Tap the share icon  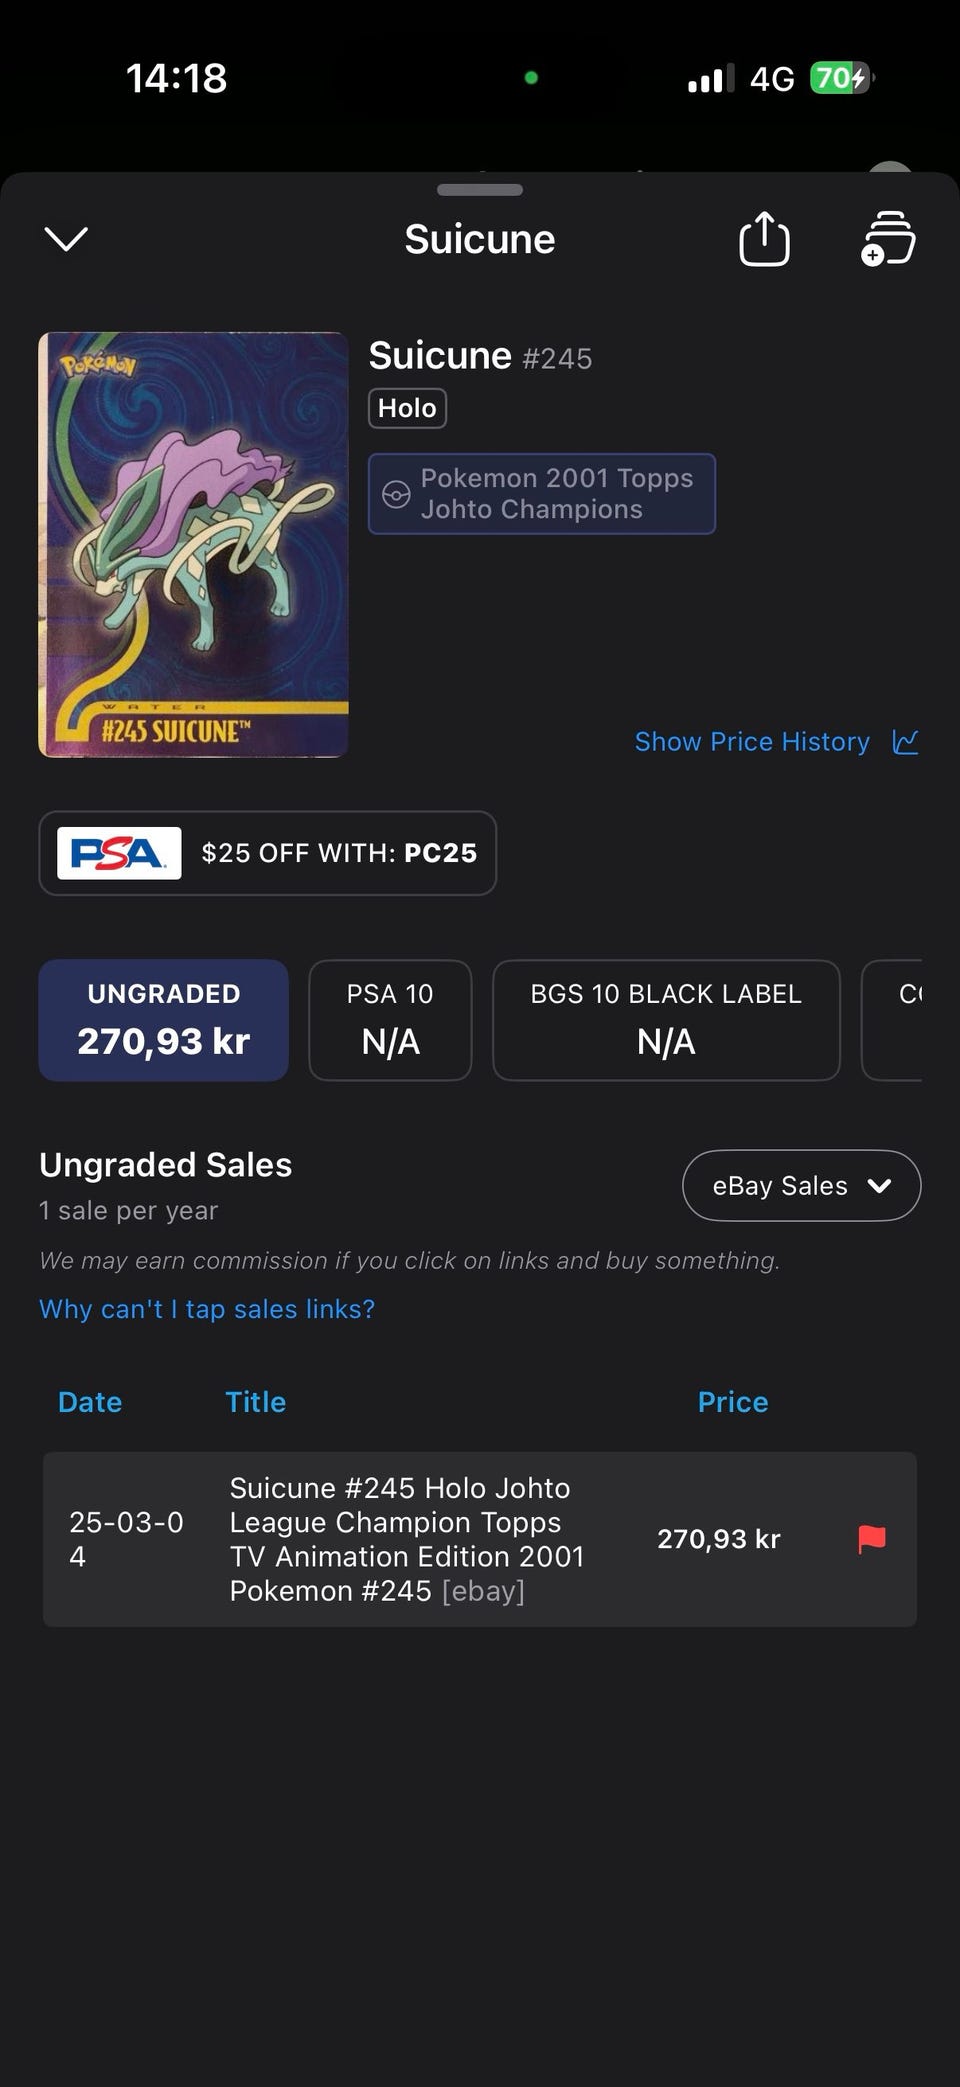tap(764, 239)
